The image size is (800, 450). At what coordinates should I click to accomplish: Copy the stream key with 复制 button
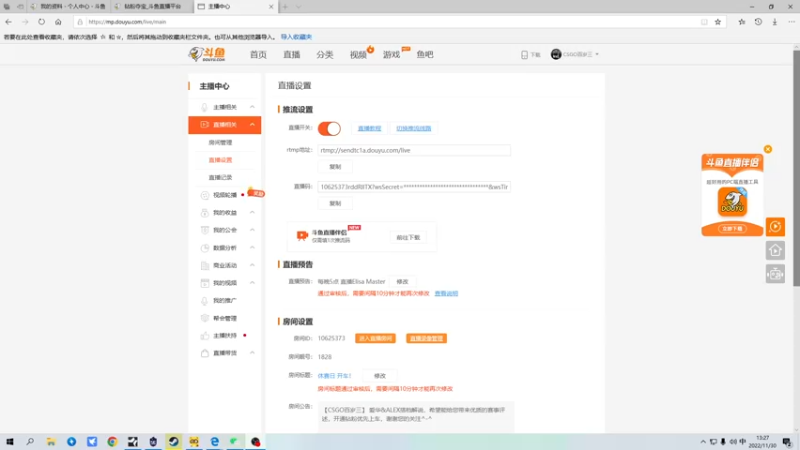335,204
